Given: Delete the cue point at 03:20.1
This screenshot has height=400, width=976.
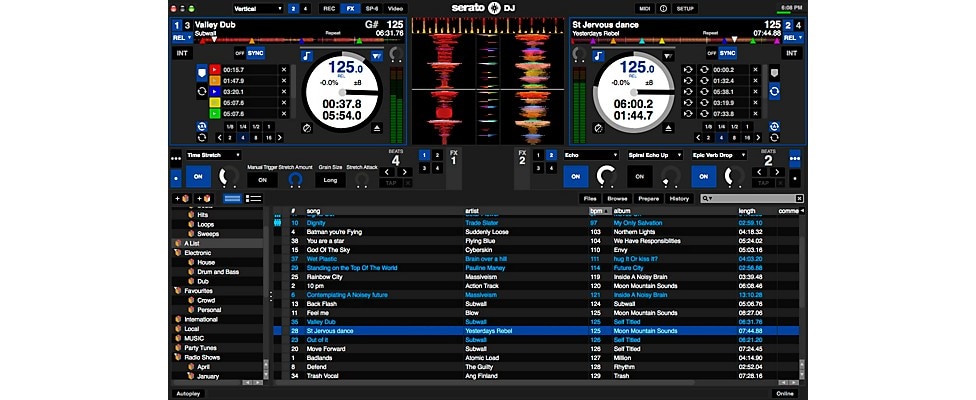Looking at the screenshot, I should pos(284,91).
